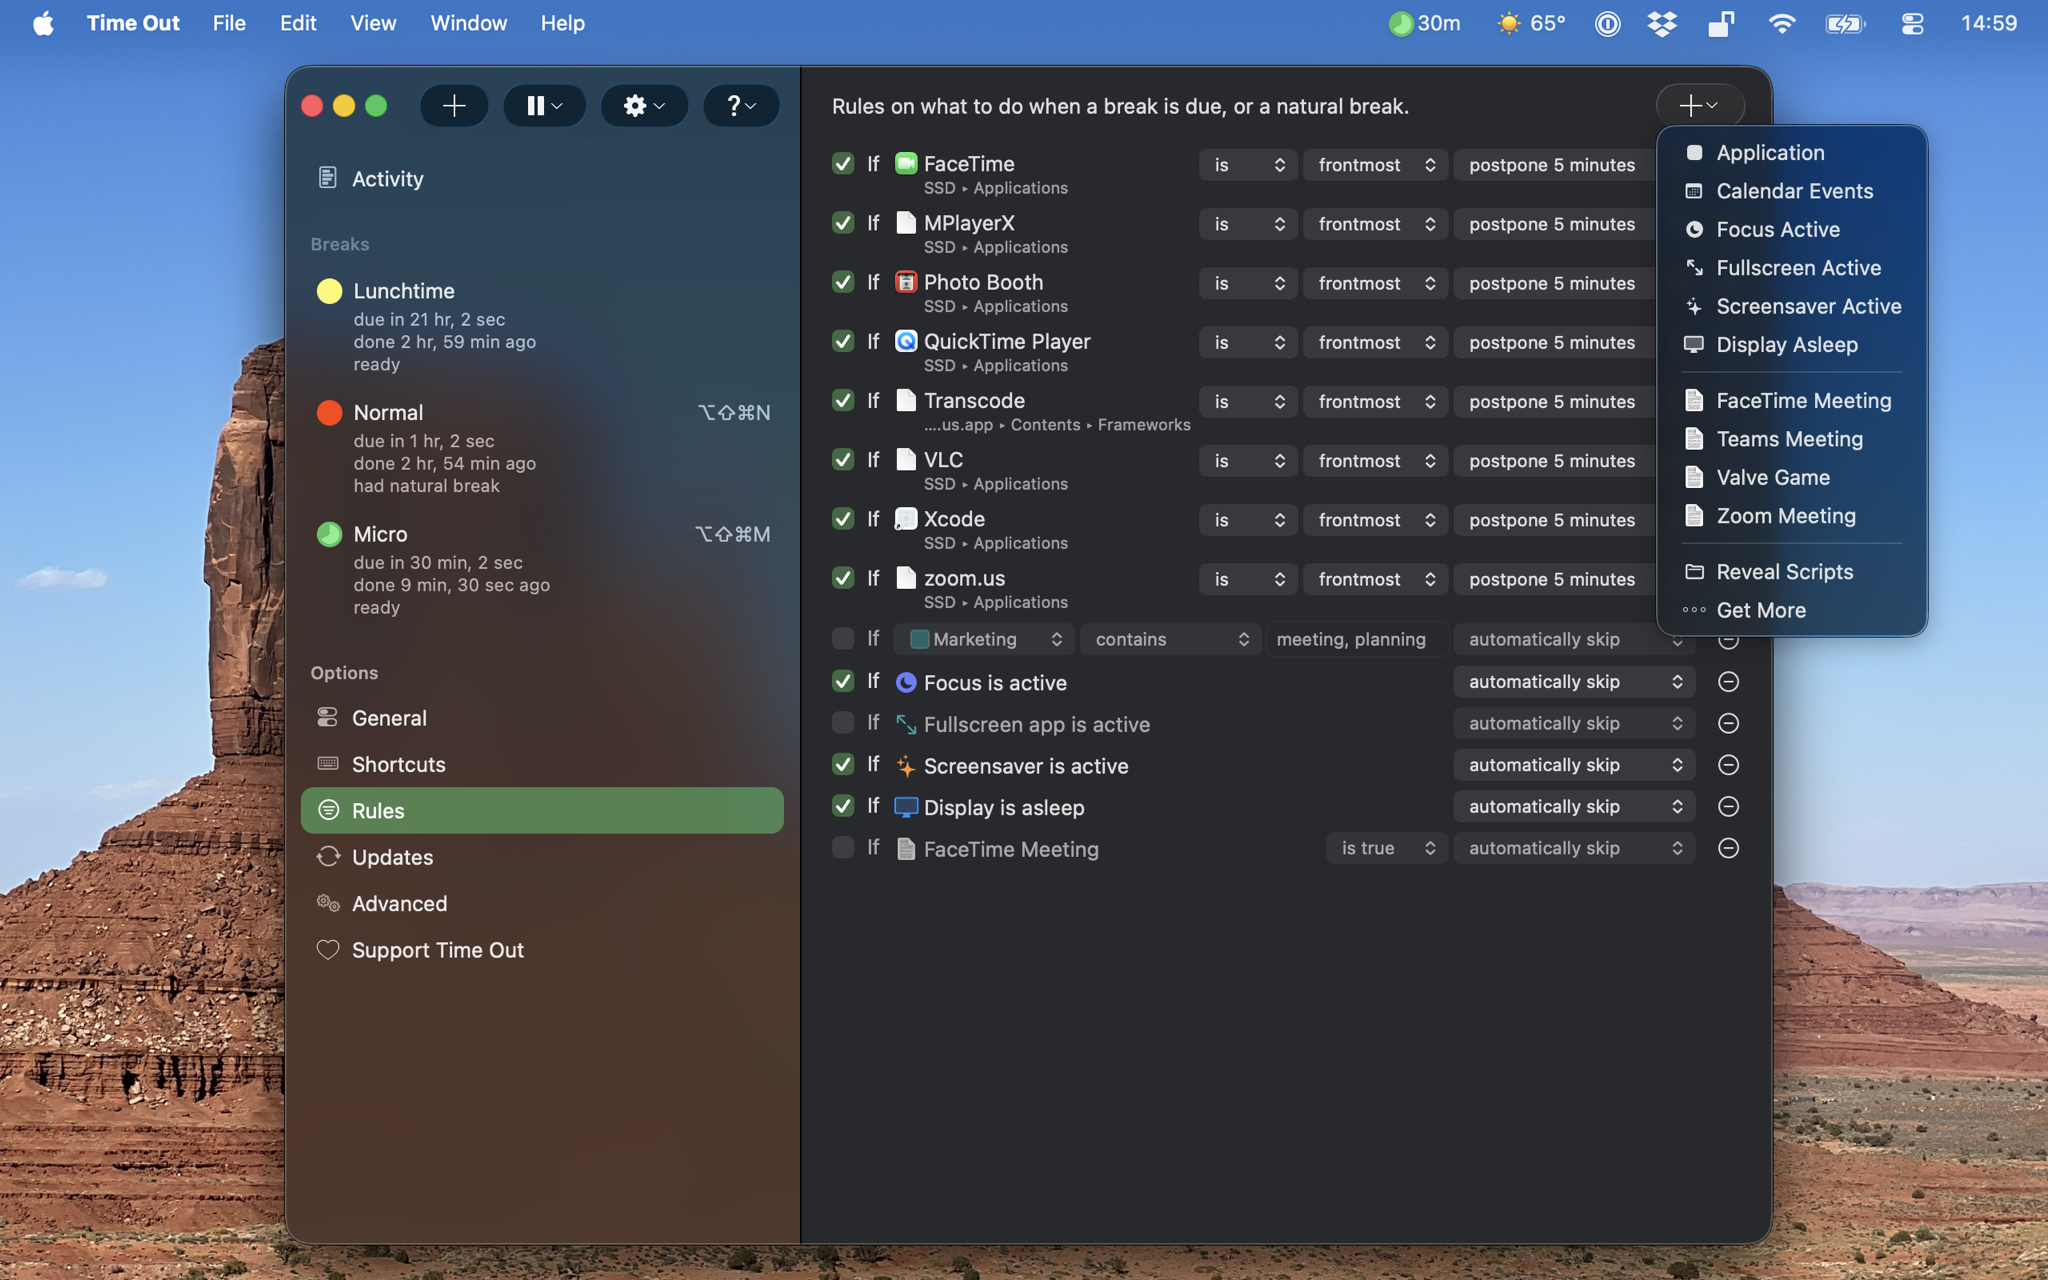
Task: Choose Calendar Events from add rule menu
Action: pos(1791,191)
